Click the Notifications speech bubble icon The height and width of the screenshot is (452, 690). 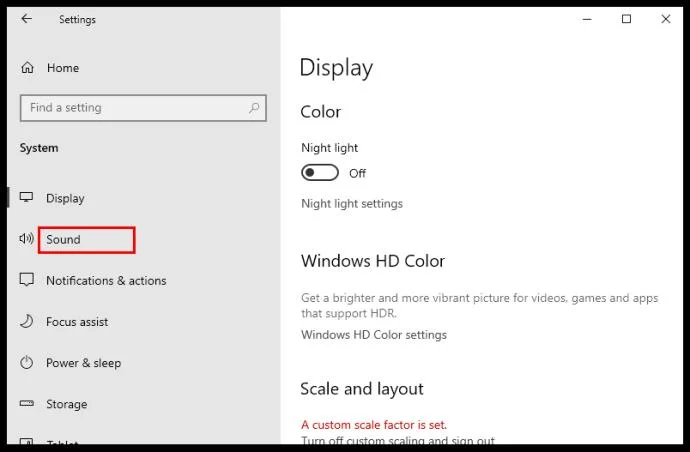click(x=26, y=280)
